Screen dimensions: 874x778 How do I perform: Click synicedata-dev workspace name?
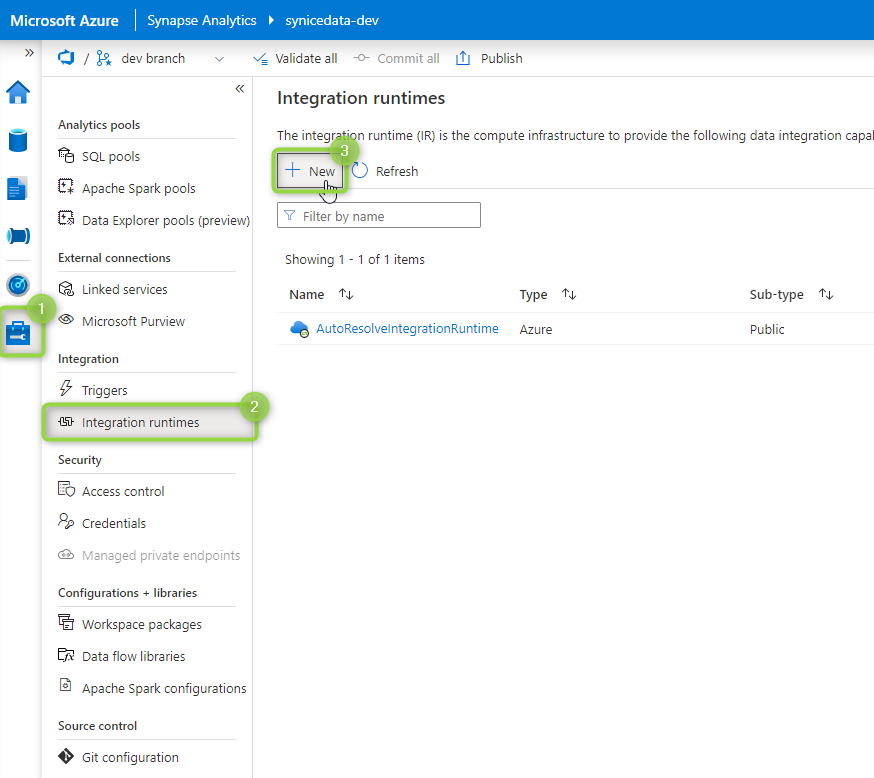point(332,21)
